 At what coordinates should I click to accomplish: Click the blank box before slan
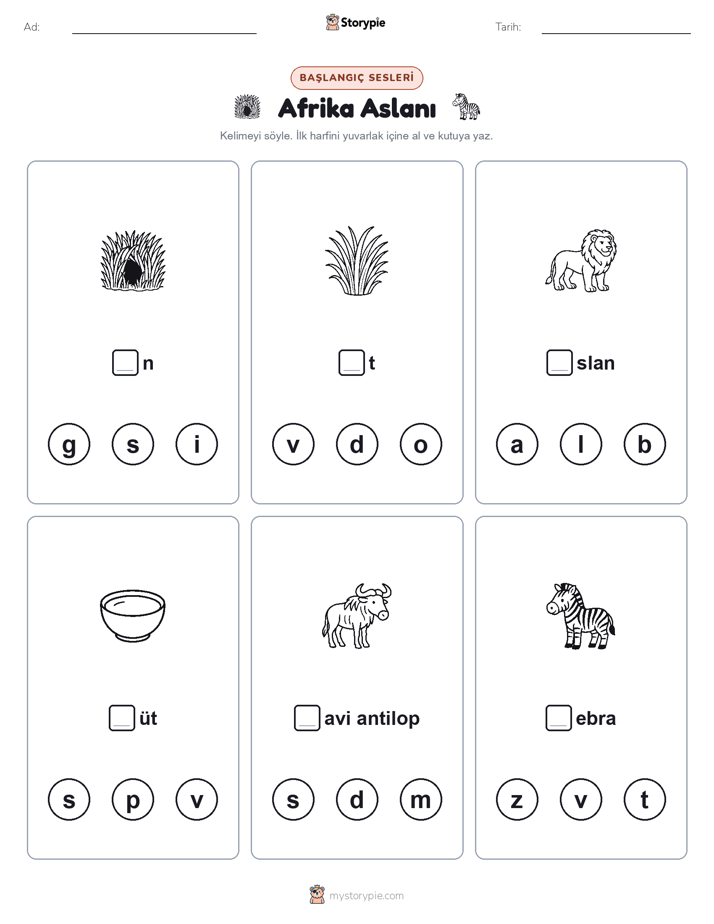coord(559,363)
